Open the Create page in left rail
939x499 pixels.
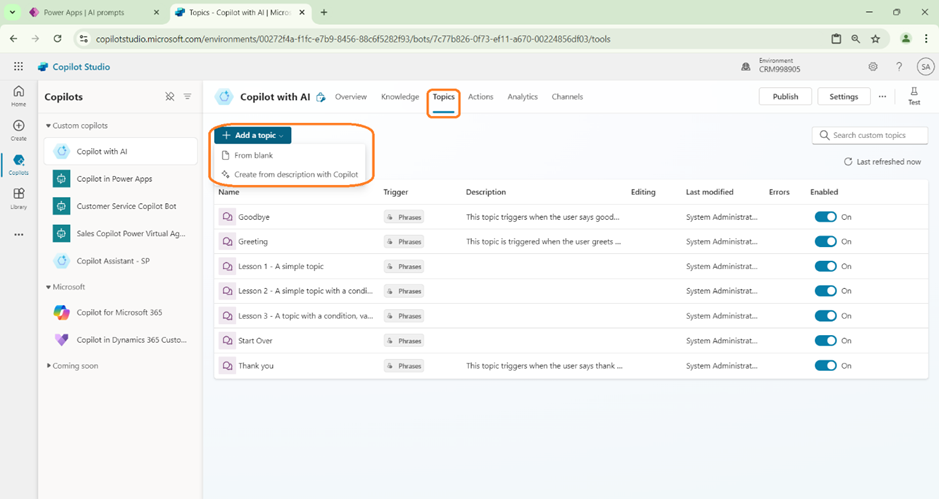pos(18,130)
